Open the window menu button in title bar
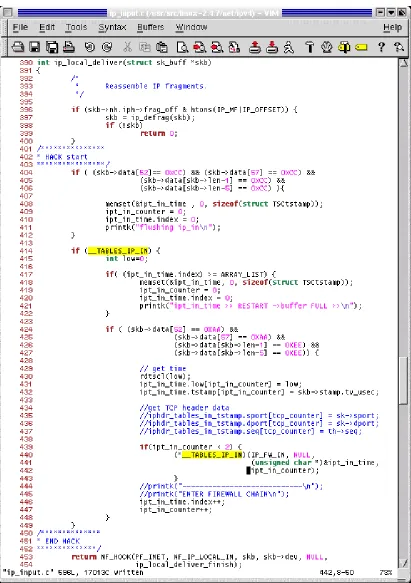This screenshot has width=411, height=583. 7,13
